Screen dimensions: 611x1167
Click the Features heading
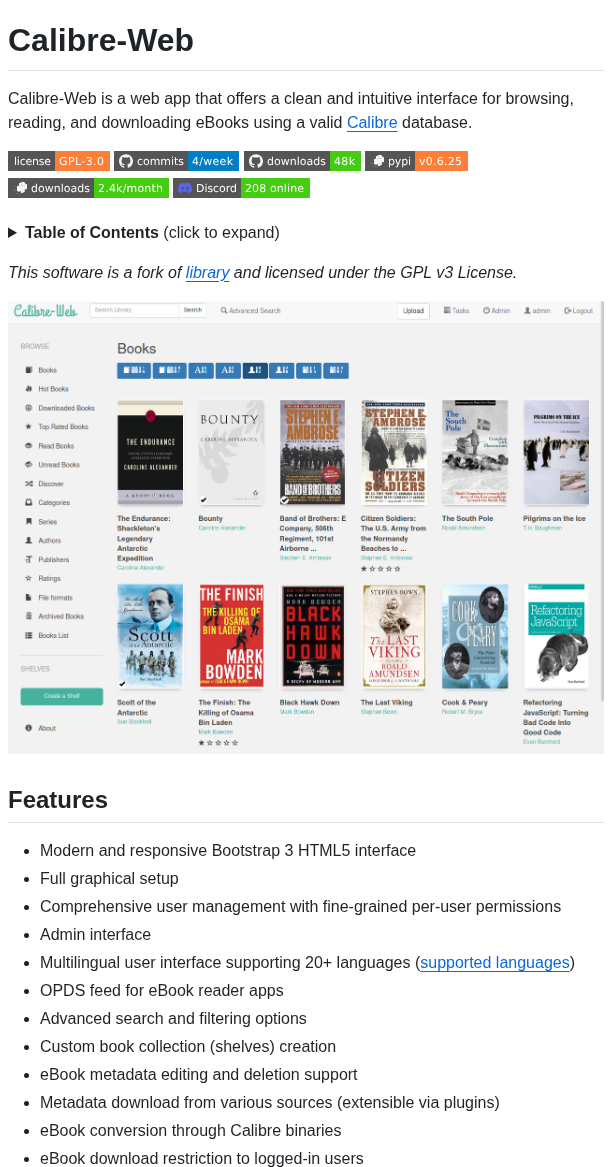pos(58,800)
